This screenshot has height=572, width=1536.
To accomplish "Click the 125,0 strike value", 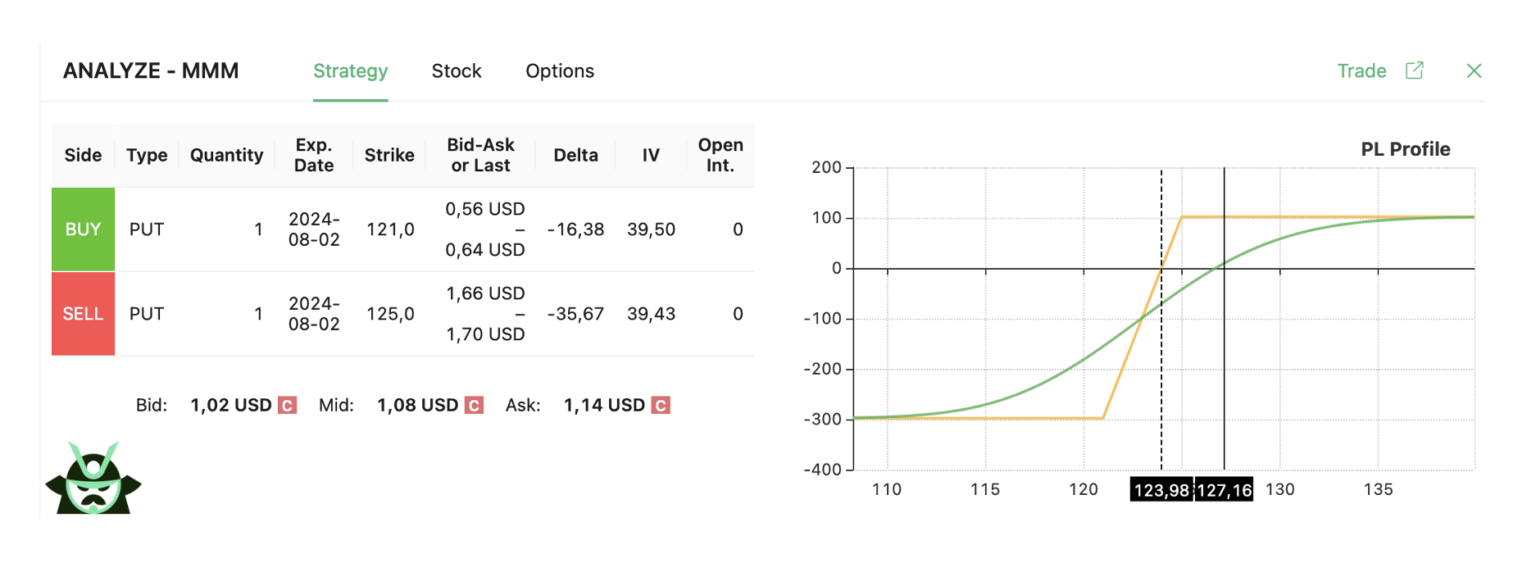I will click(x=389, y=314).
